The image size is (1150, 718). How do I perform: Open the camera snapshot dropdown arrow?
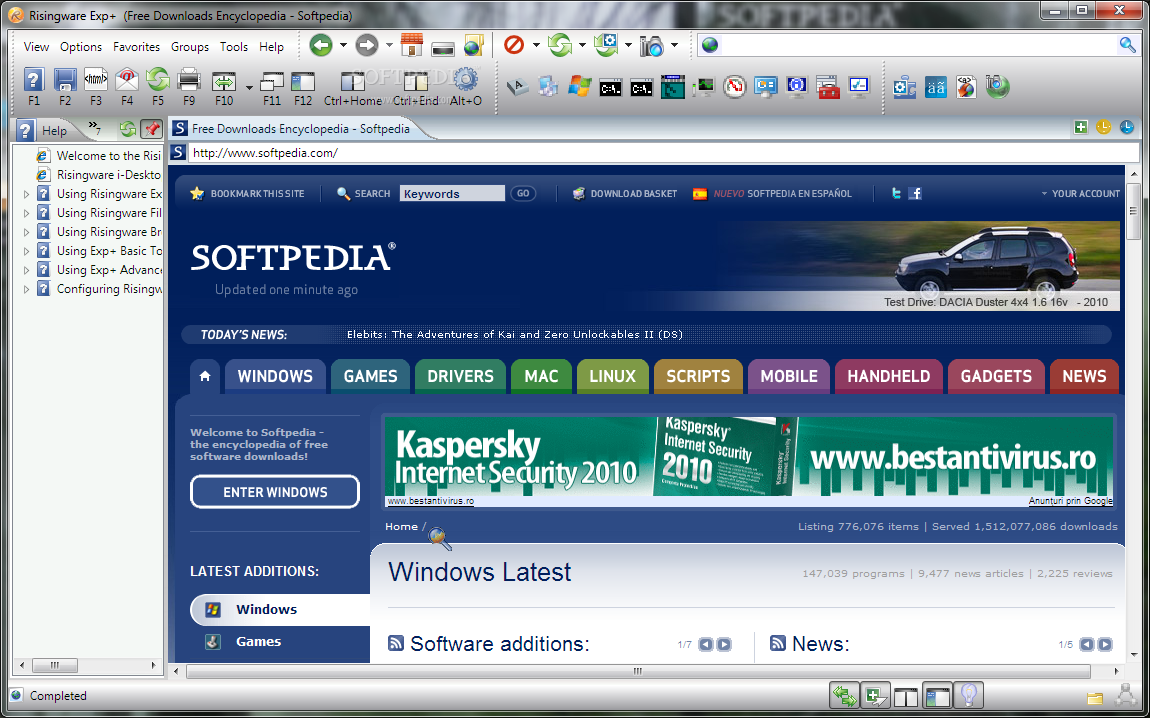(x=674, y=45)
